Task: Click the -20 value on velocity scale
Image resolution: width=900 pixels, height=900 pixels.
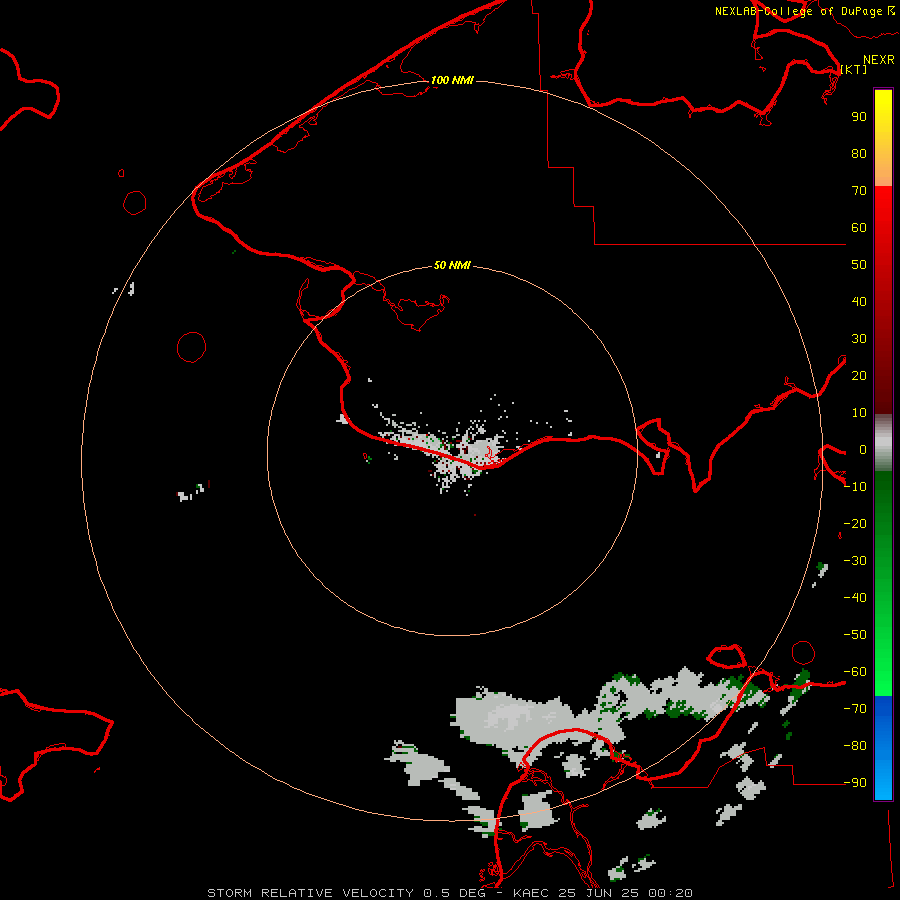Action: (855, 524)
